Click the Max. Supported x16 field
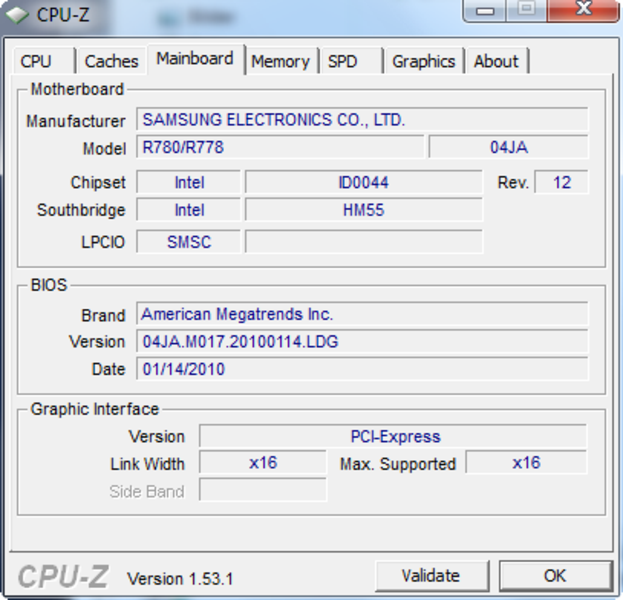The image size is (623, 600). [x=526, y=462]
